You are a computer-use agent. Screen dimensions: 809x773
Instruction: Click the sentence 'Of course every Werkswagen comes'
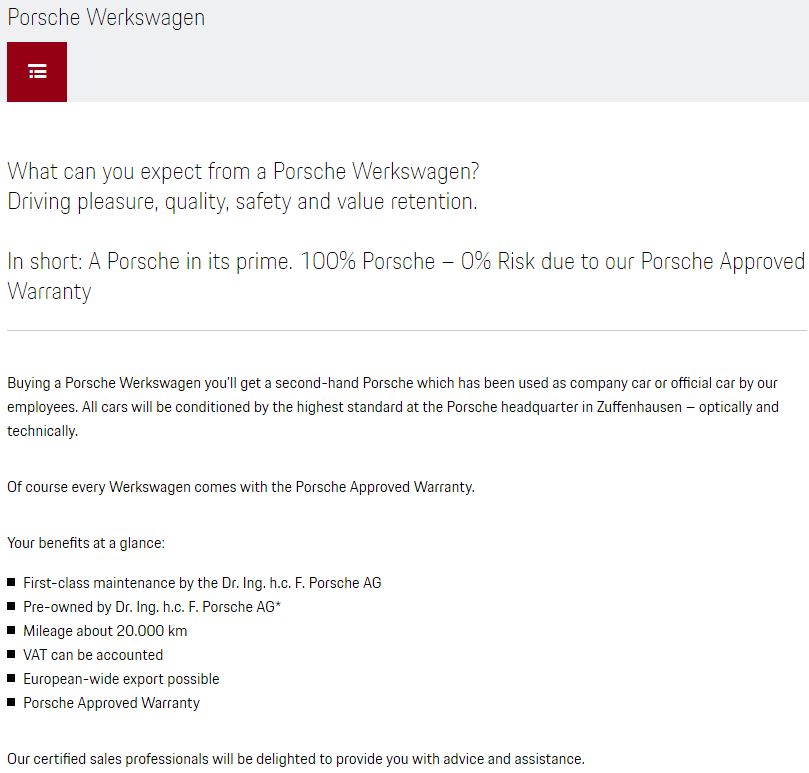(241, 487)
